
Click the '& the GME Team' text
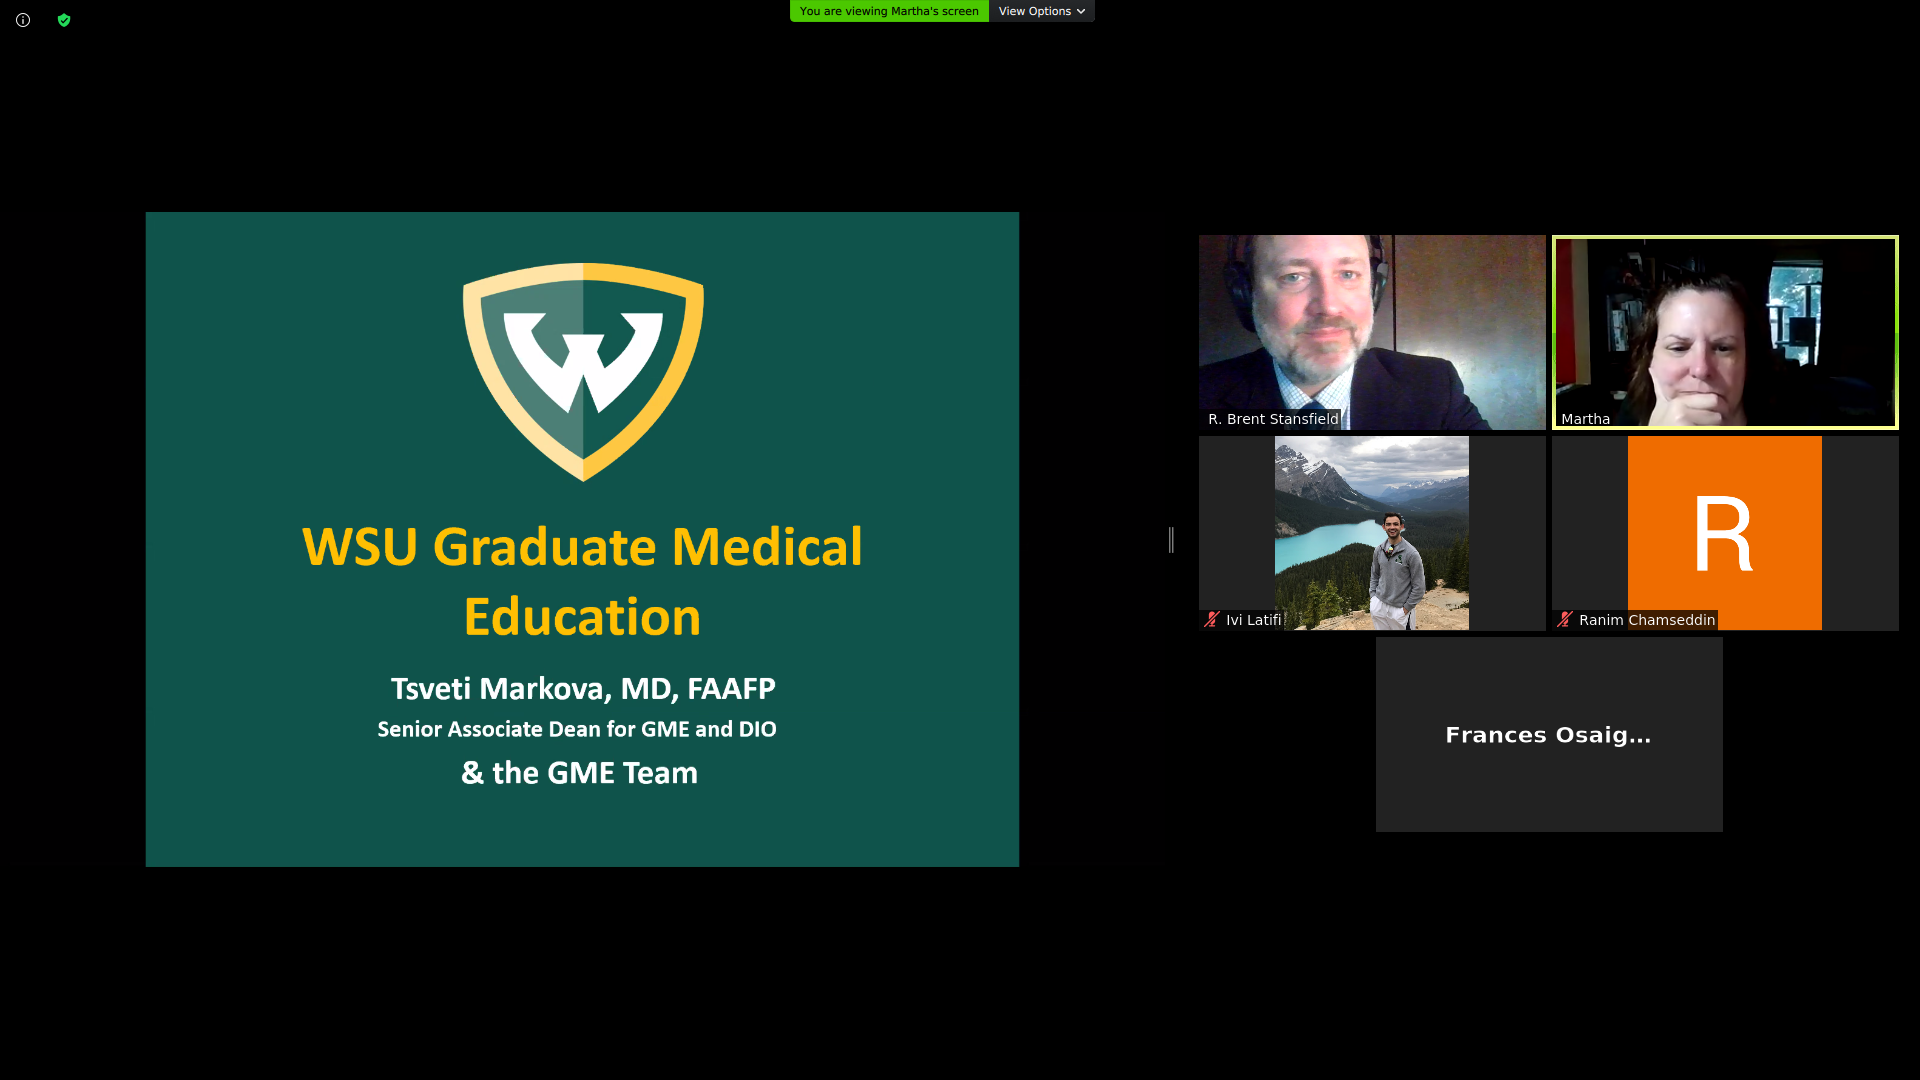pyautogui.click(x=580, y=773)
